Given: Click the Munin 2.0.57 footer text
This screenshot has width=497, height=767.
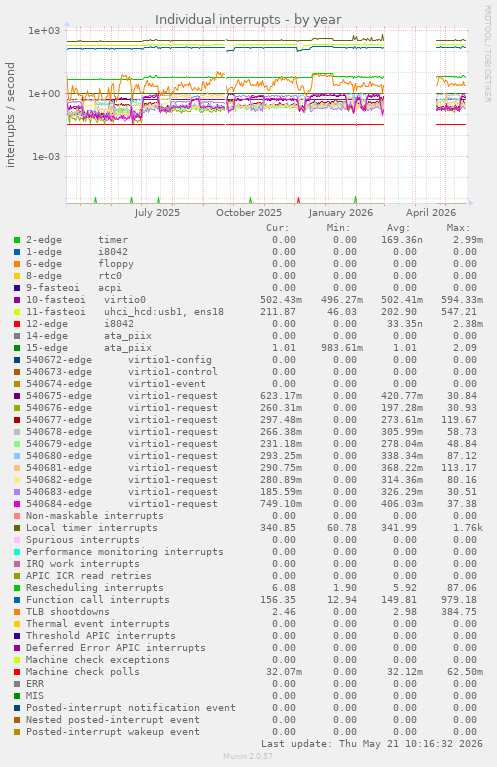Looking at the screenshot, I should pyautogui.click(x=248, y=756).
